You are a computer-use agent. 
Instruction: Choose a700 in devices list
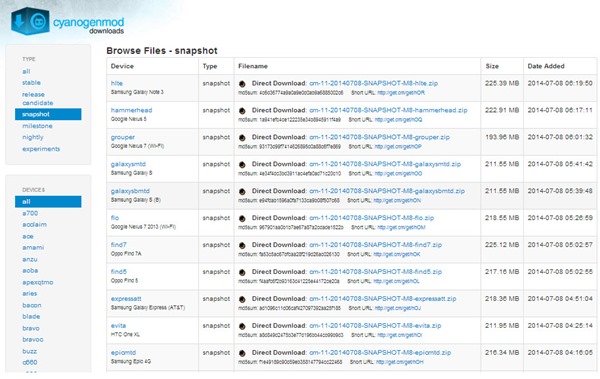pos(30,213)
